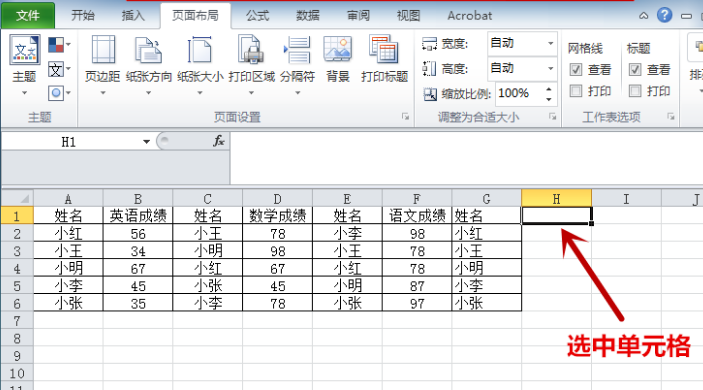703x390 pixels.
Task: Click 打印标题 print titles button
Action: point(384,58)
